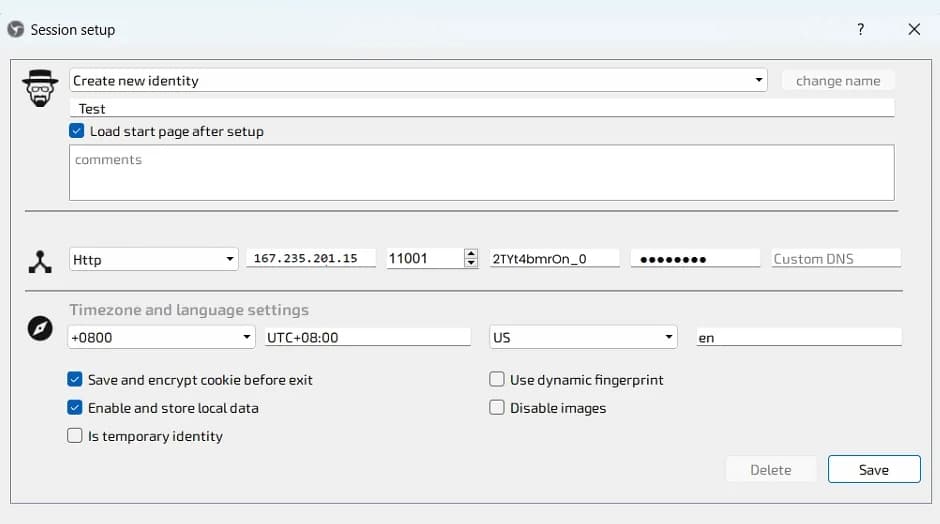Increase the proxy port with up arrow

coord(471,254)
